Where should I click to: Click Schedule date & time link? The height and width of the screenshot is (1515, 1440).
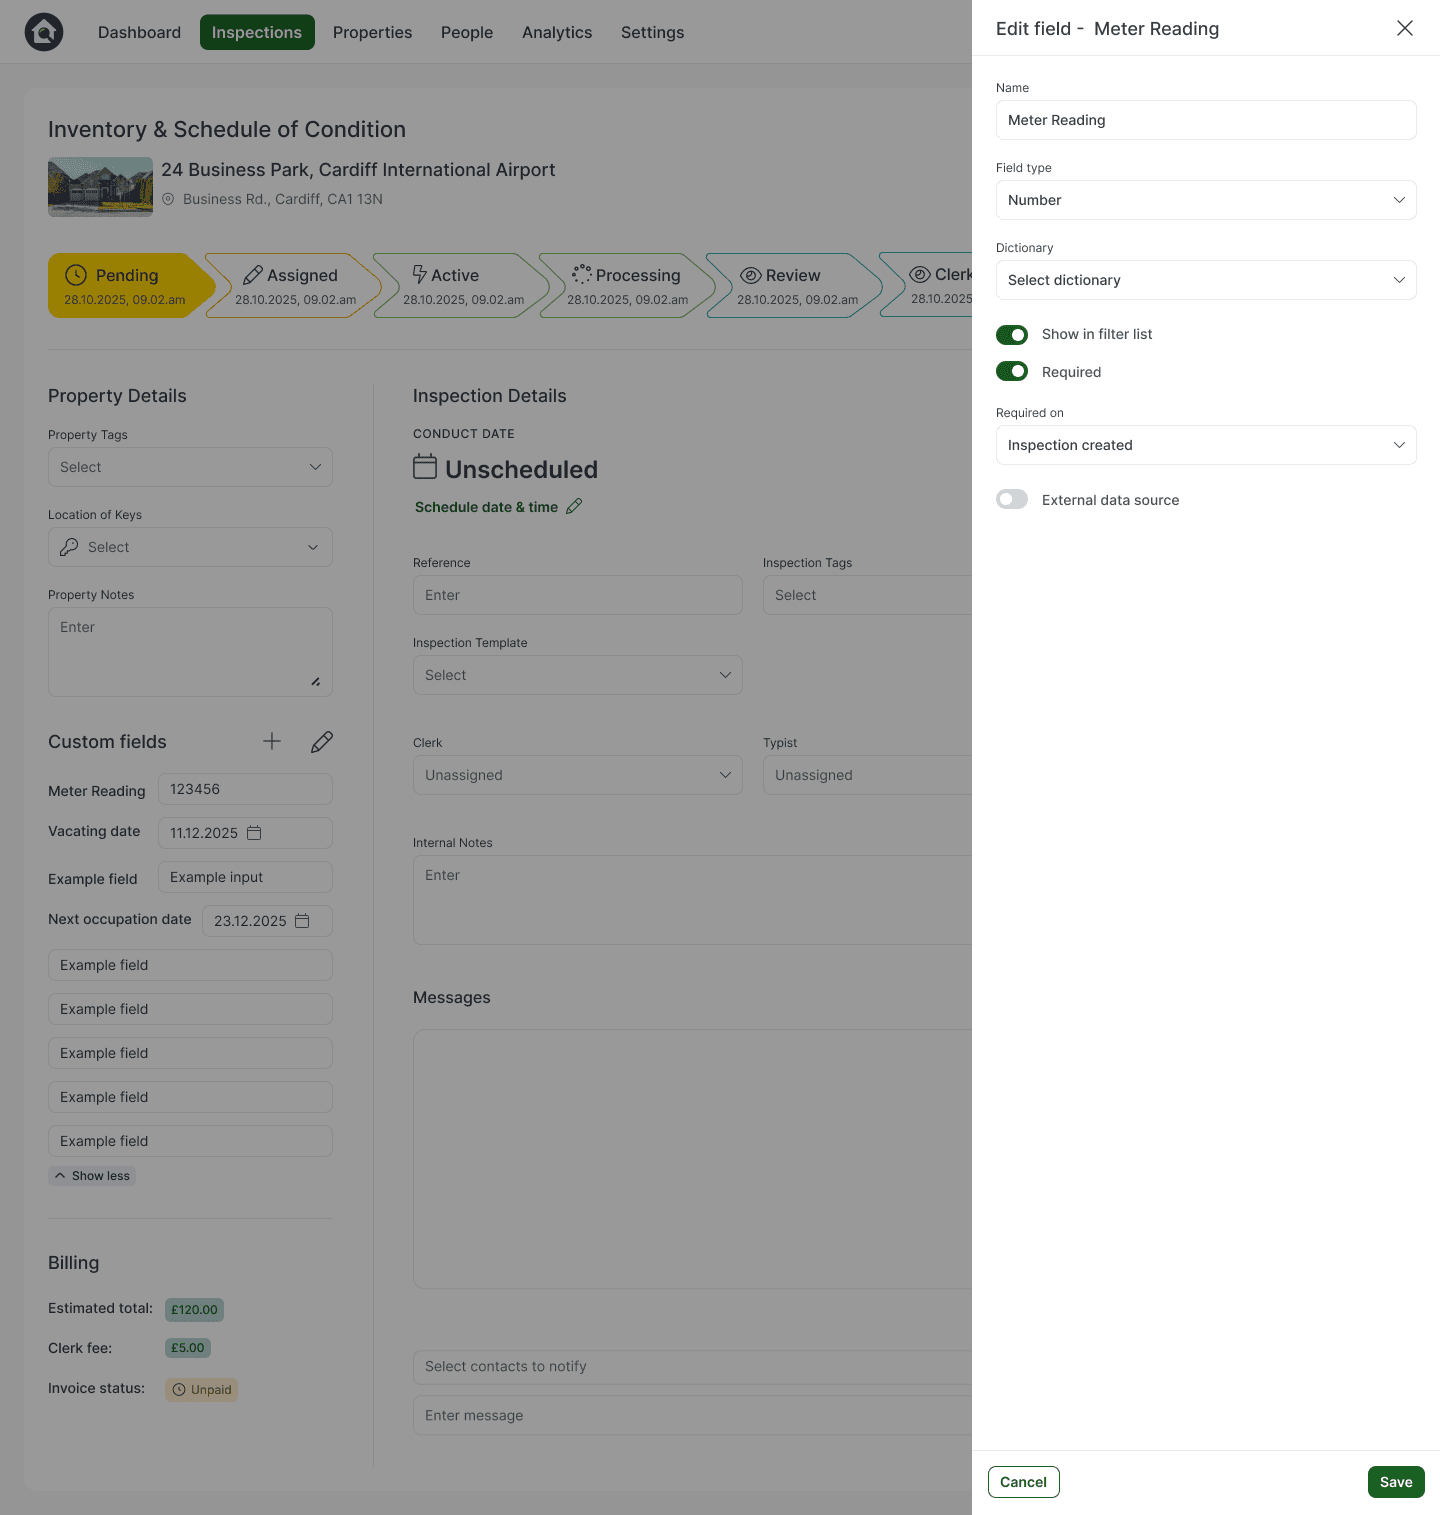coord(487,507)
